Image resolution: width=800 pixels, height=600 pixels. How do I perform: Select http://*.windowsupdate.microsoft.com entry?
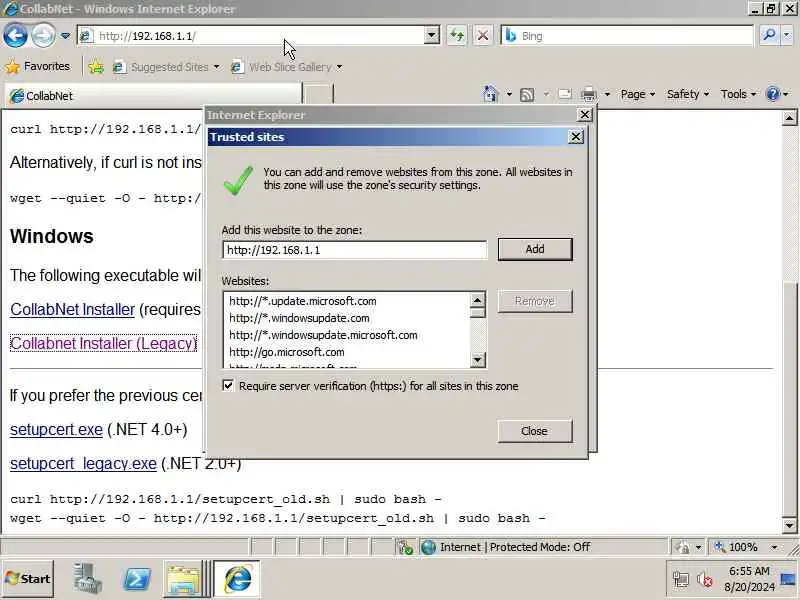(x=323, y=335)
